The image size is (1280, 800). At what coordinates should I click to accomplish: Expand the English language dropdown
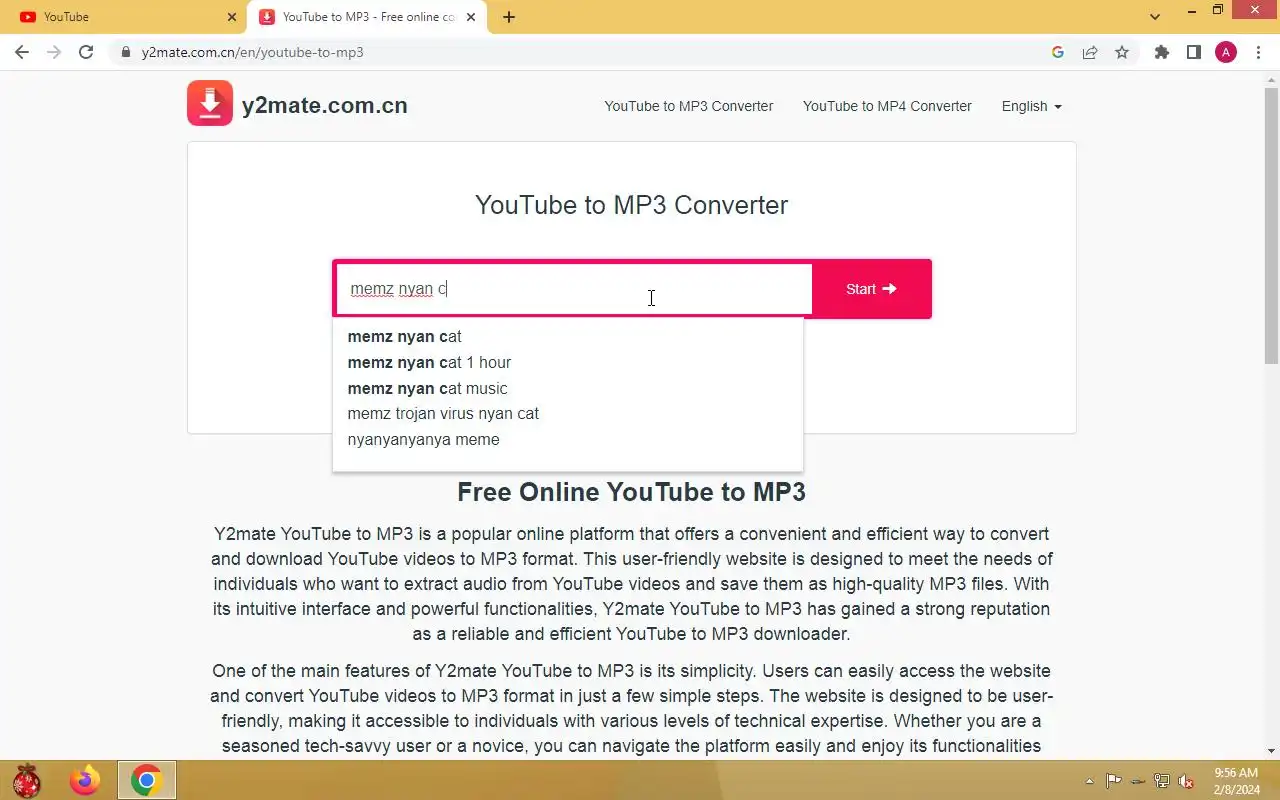pos(1031,106)
